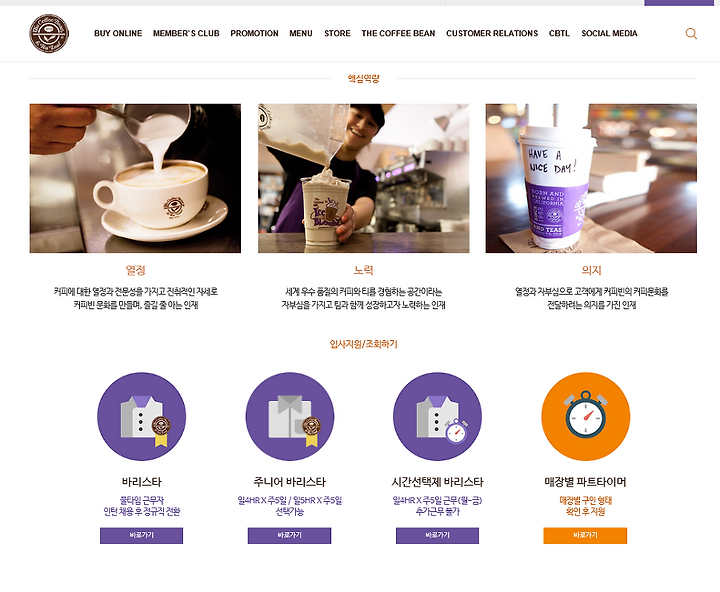720x592 pixels.
Task: Open the MEMBER'S CLUB menu
Action: coord(186,34)
